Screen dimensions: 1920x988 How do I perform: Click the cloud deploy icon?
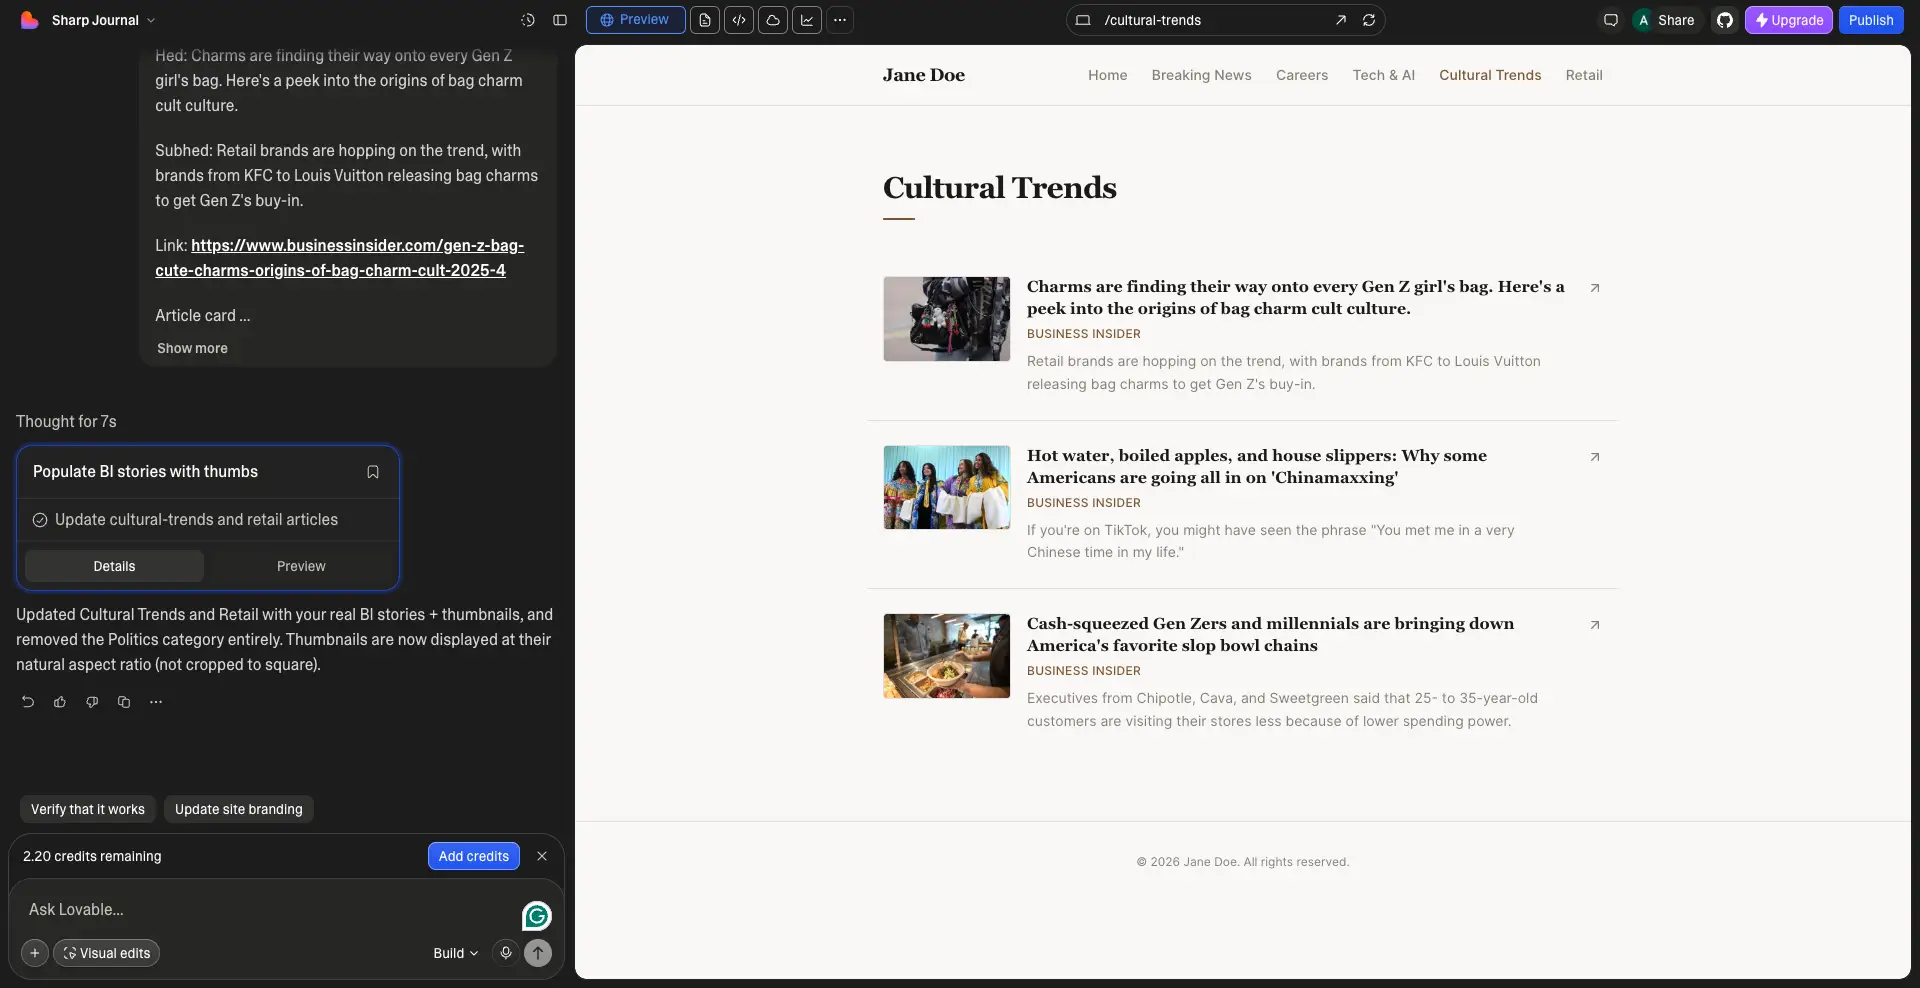773,20
